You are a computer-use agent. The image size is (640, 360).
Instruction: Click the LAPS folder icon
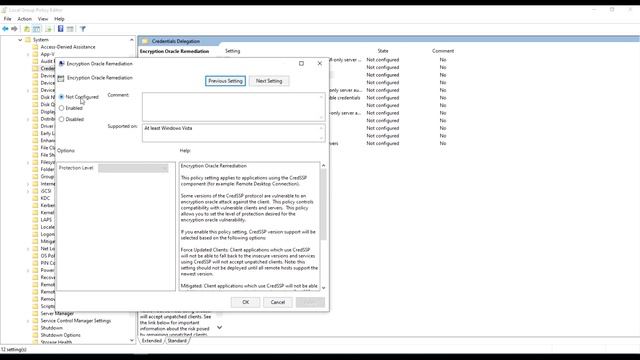tap(36, 220)
